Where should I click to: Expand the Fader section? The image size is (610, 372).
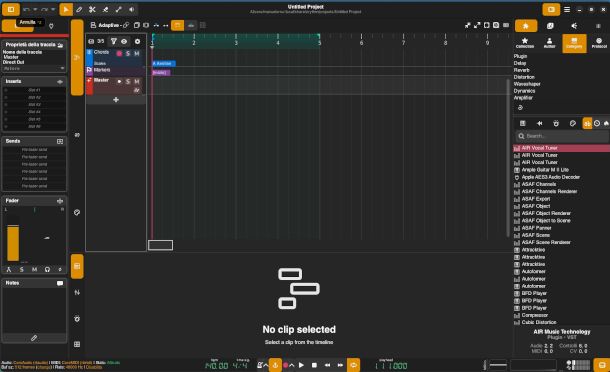pos(60,201)
